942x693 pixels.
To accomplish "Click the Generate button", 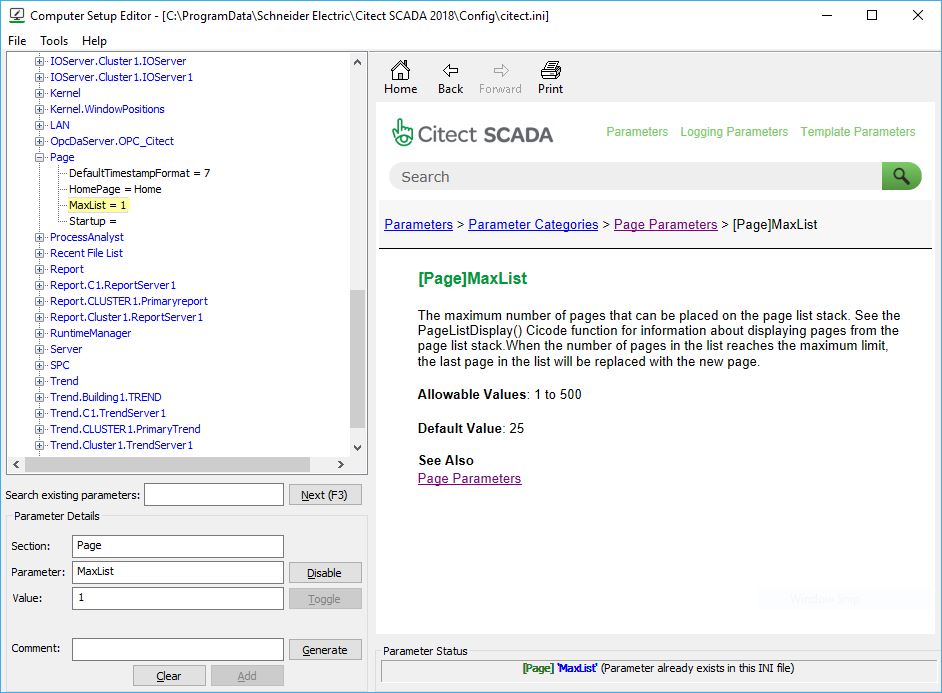I will tap(324, 650).
